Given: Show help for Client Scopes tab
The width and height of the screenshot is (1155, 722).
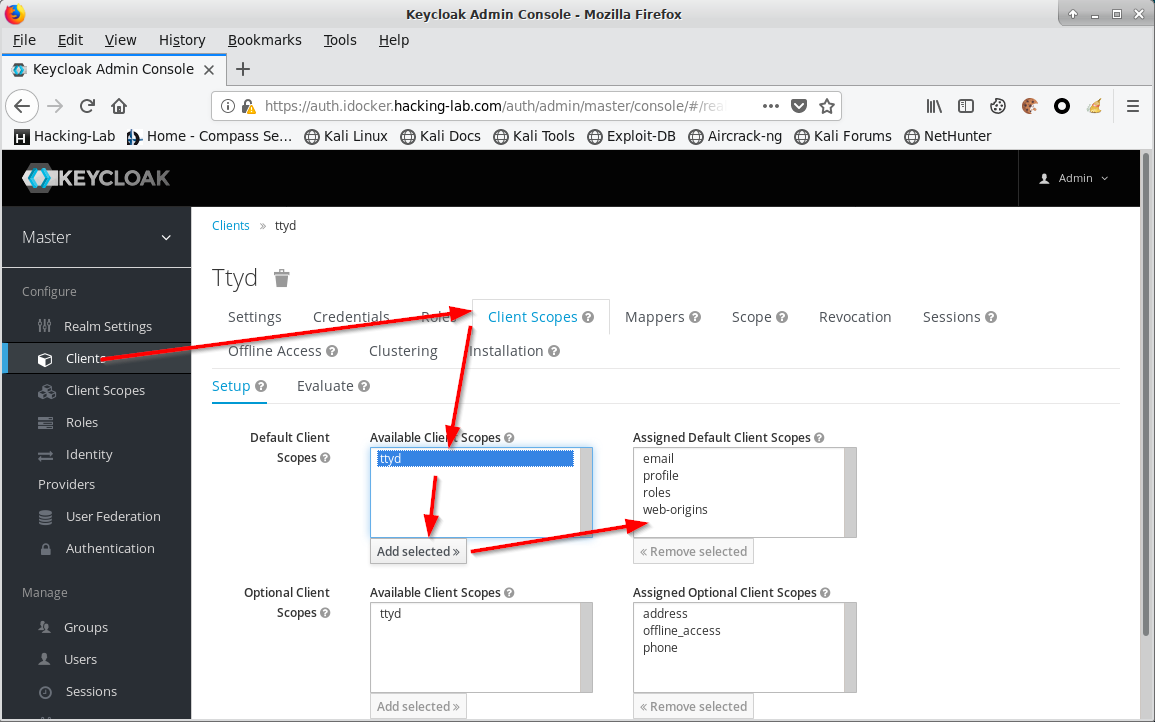Looking at the screenshot, I should pos(588,317).
